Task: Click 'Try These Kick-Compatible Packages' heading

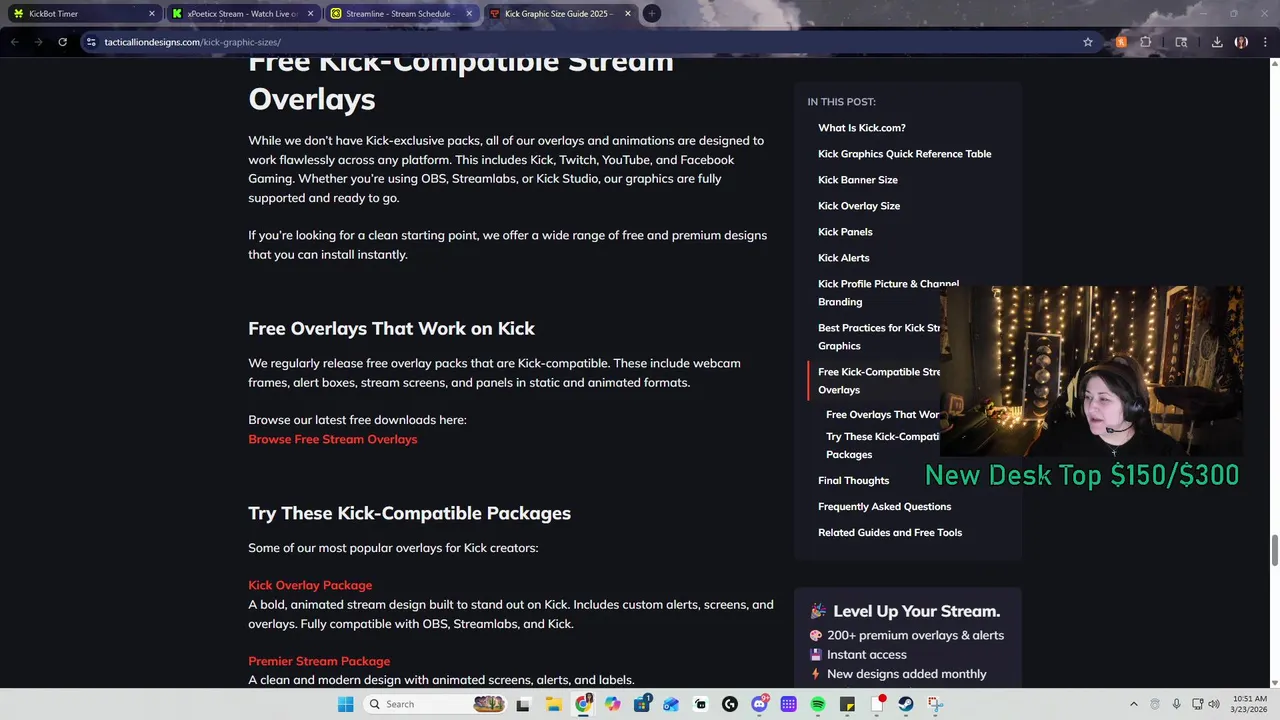Action: (x=409, y=513)
